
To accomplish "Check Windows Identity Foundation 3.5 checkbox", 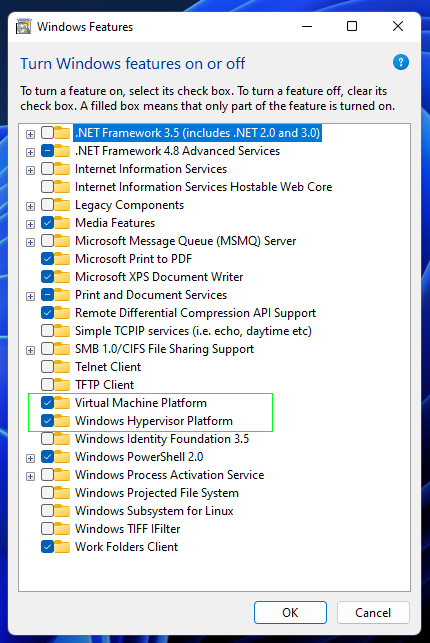I will (48, 439).
